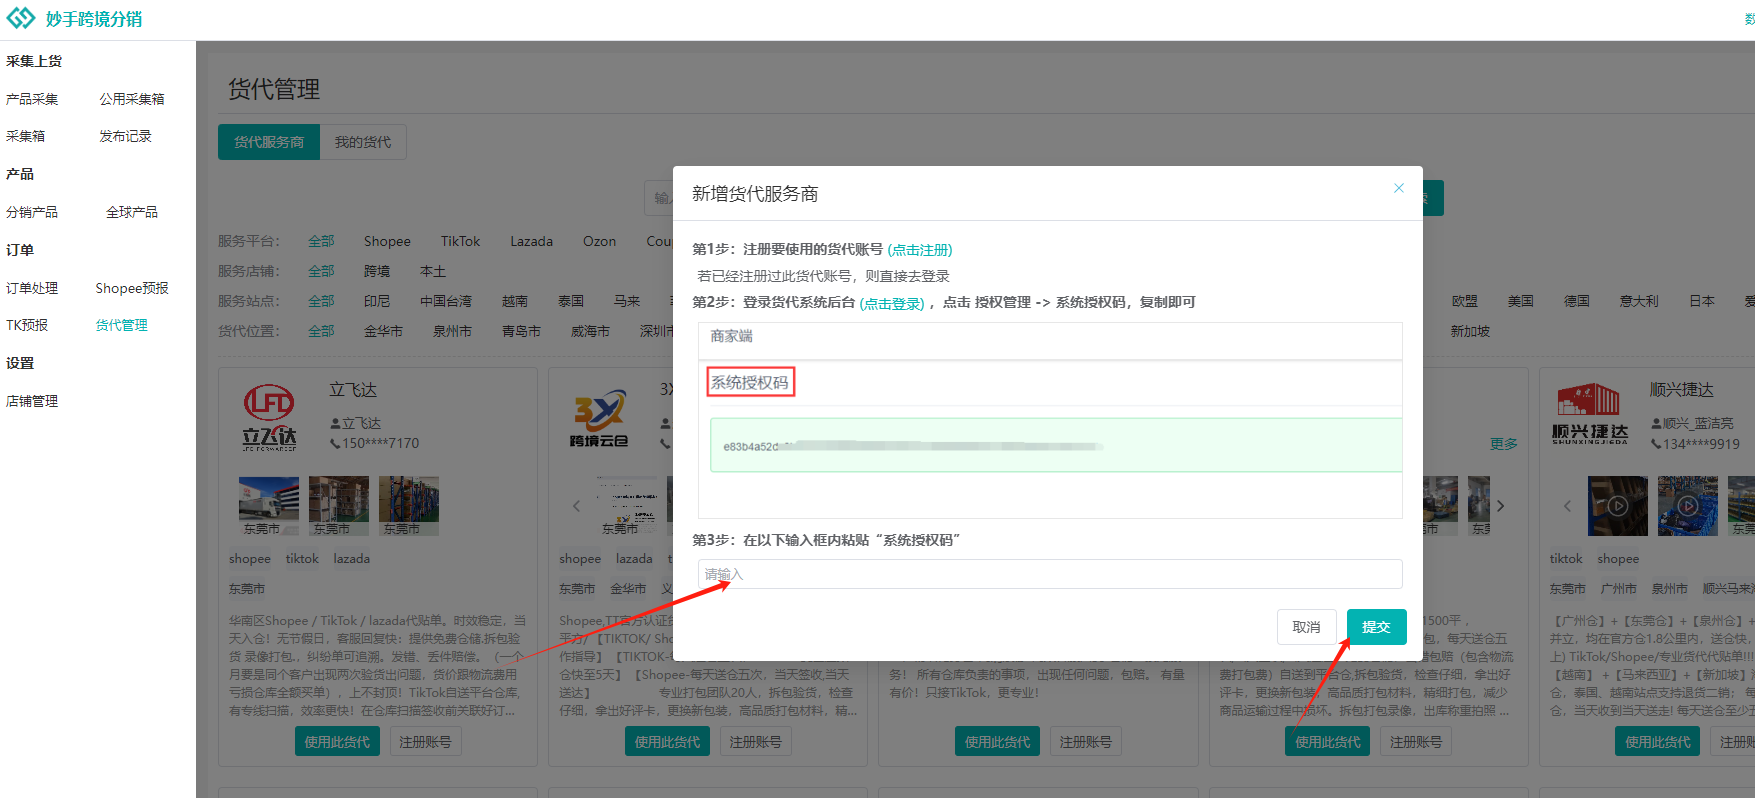Open 采集箱 in the sidebar

tap(25, 136)
